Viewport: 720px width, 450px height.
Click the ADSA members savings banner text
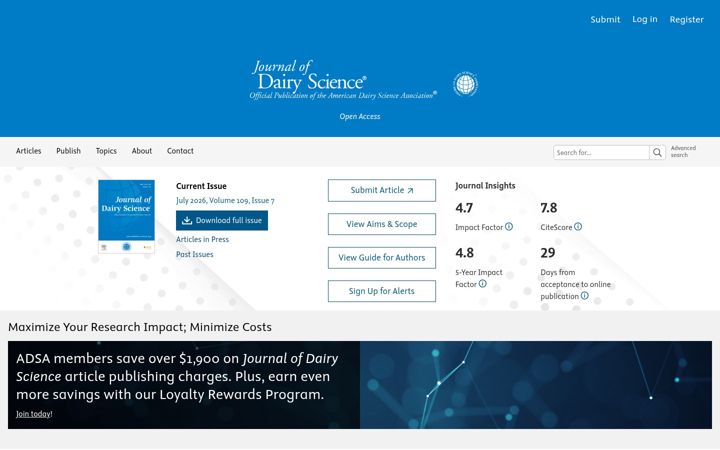[177, 377]
